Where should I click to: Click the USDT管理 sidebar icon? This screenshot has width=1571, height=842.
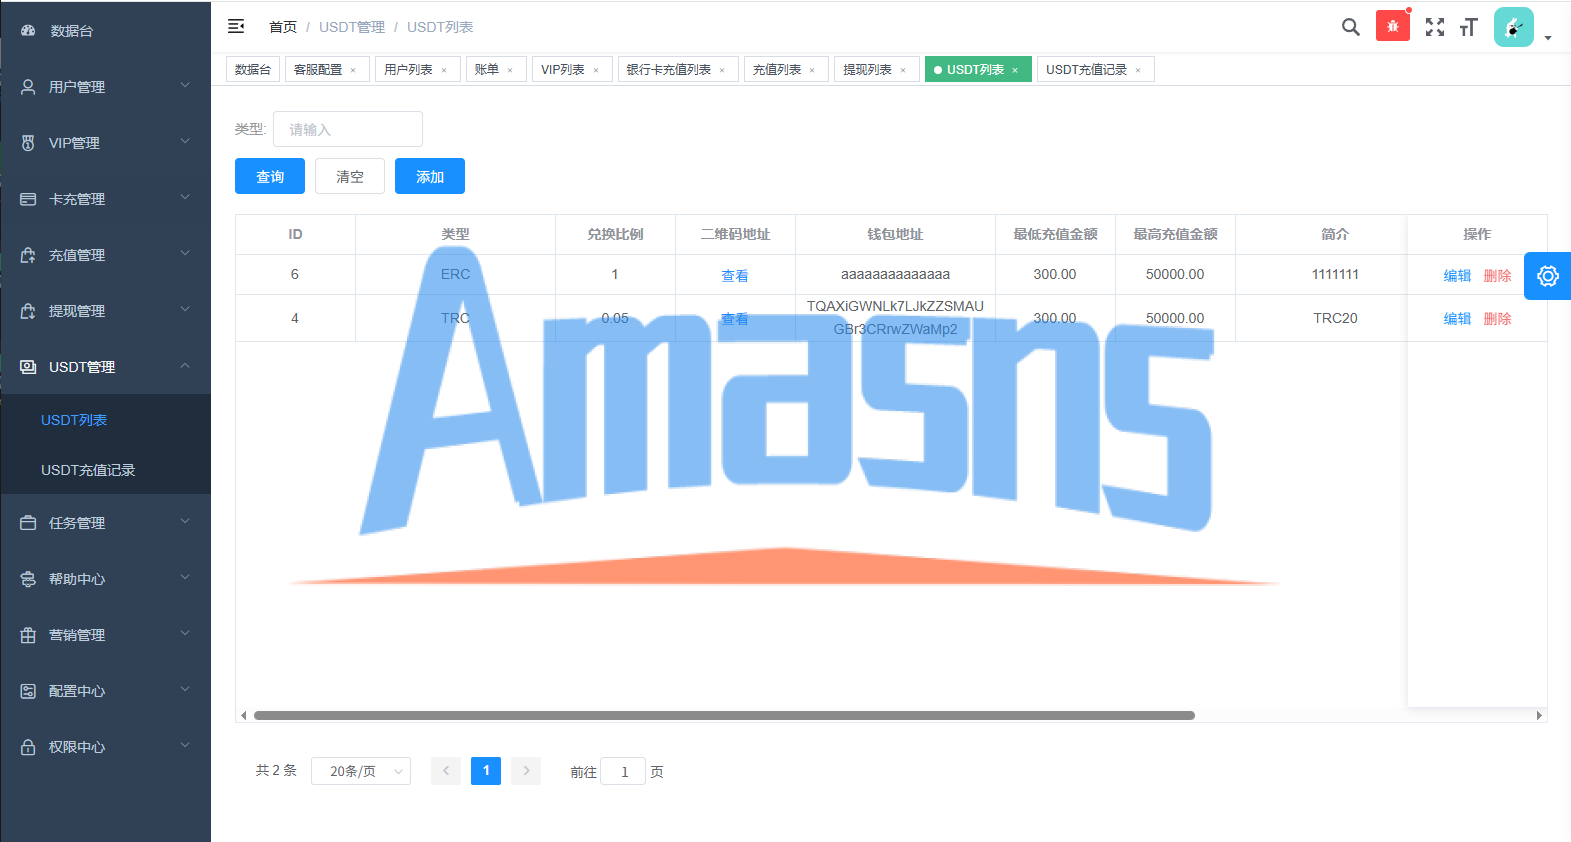coord(28,367)
